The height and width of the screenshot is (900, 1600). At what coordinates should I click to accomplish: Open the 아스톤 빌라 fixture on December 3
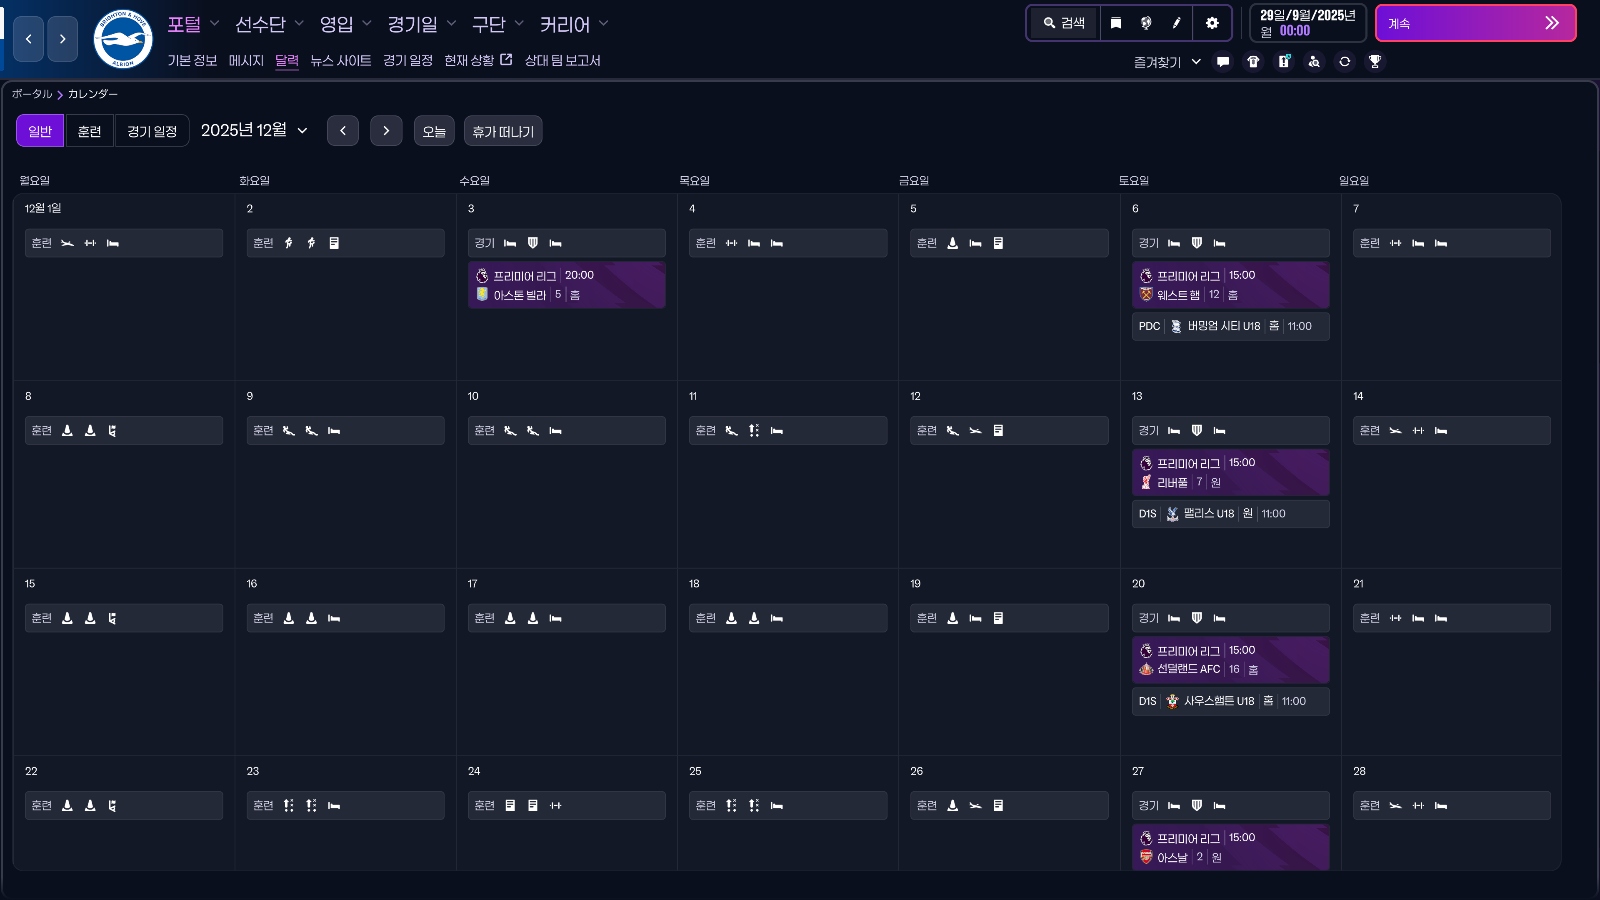click(566, 285)
